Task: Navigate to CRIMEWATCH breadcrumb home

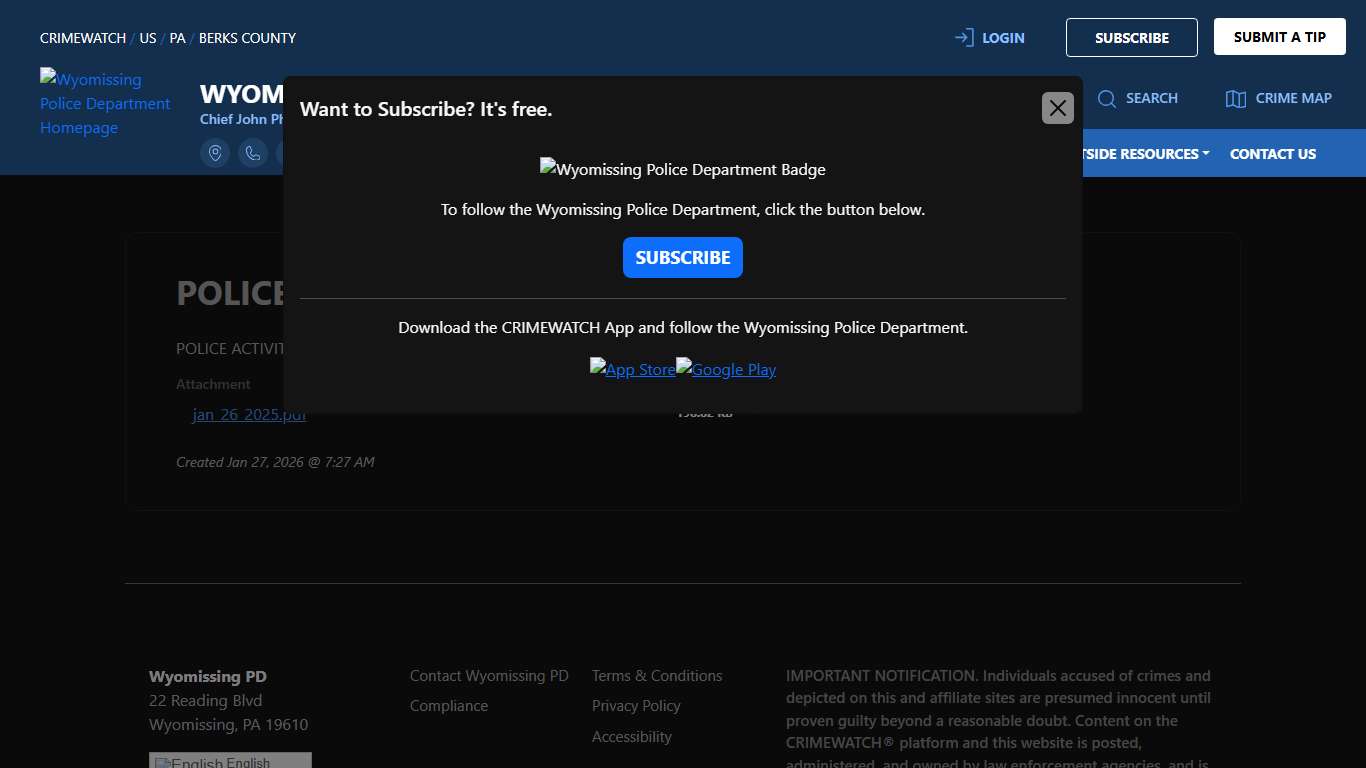Action: pyautogui.click(x=83, y=38)
